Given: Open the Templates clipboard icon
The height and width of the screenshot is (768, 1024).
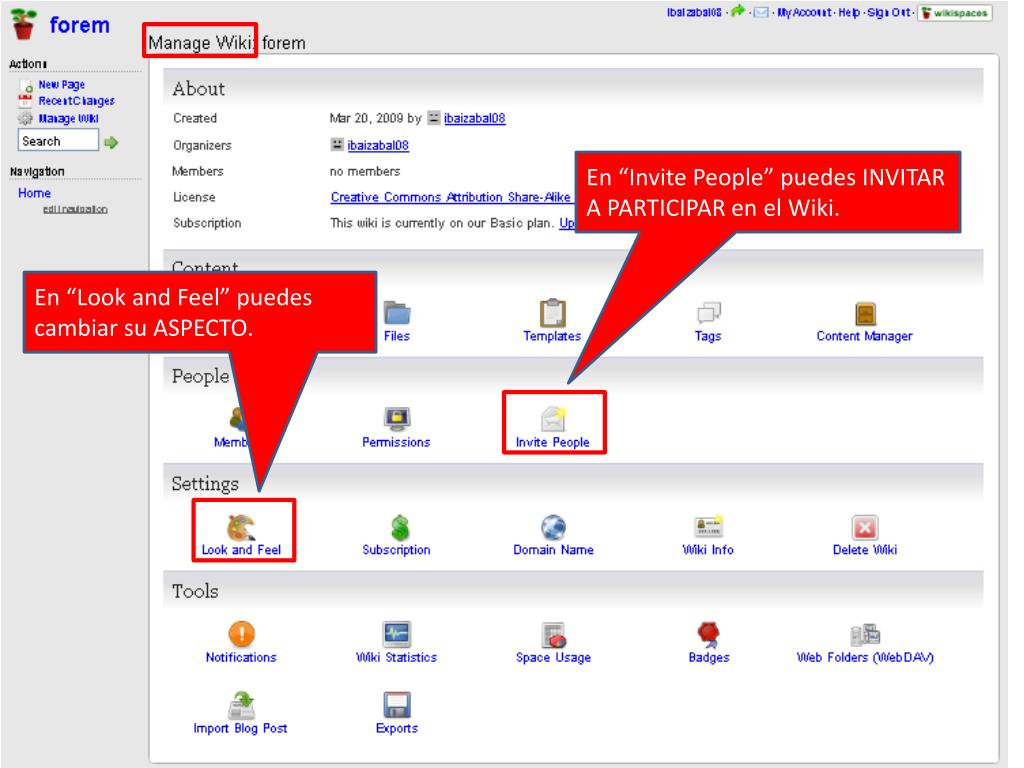Looking at the screenshot, I should (x=552, y=313).
